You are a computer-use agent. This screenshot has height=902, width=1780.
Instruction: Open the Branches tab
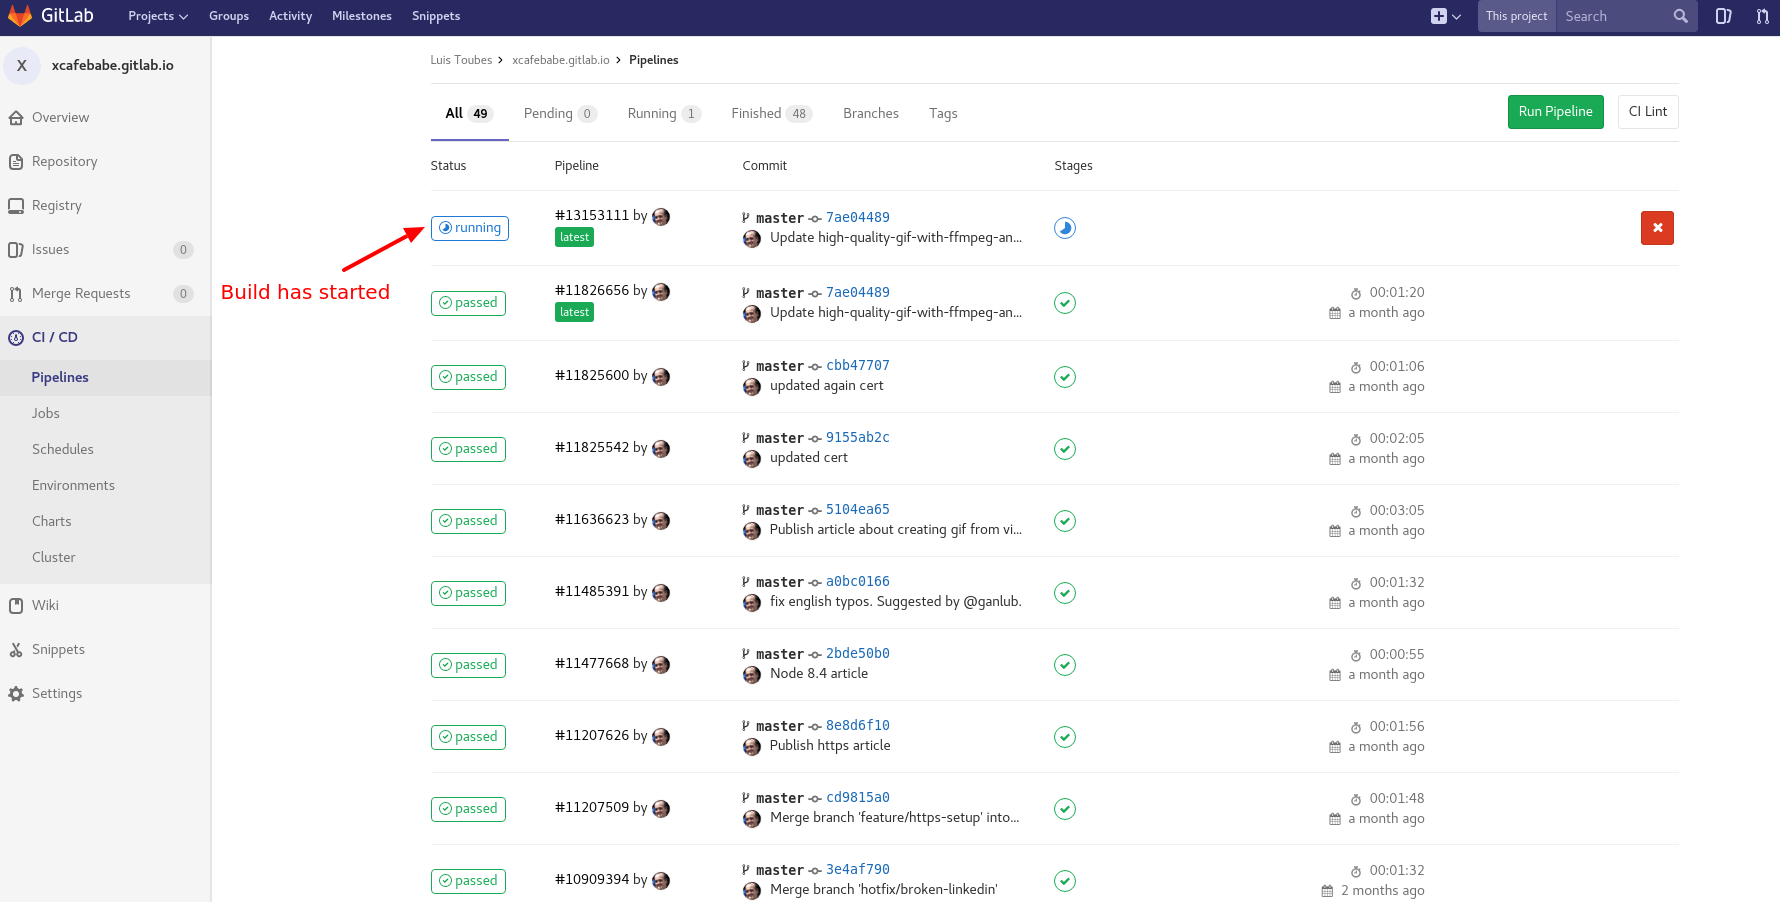coord(870,113)
